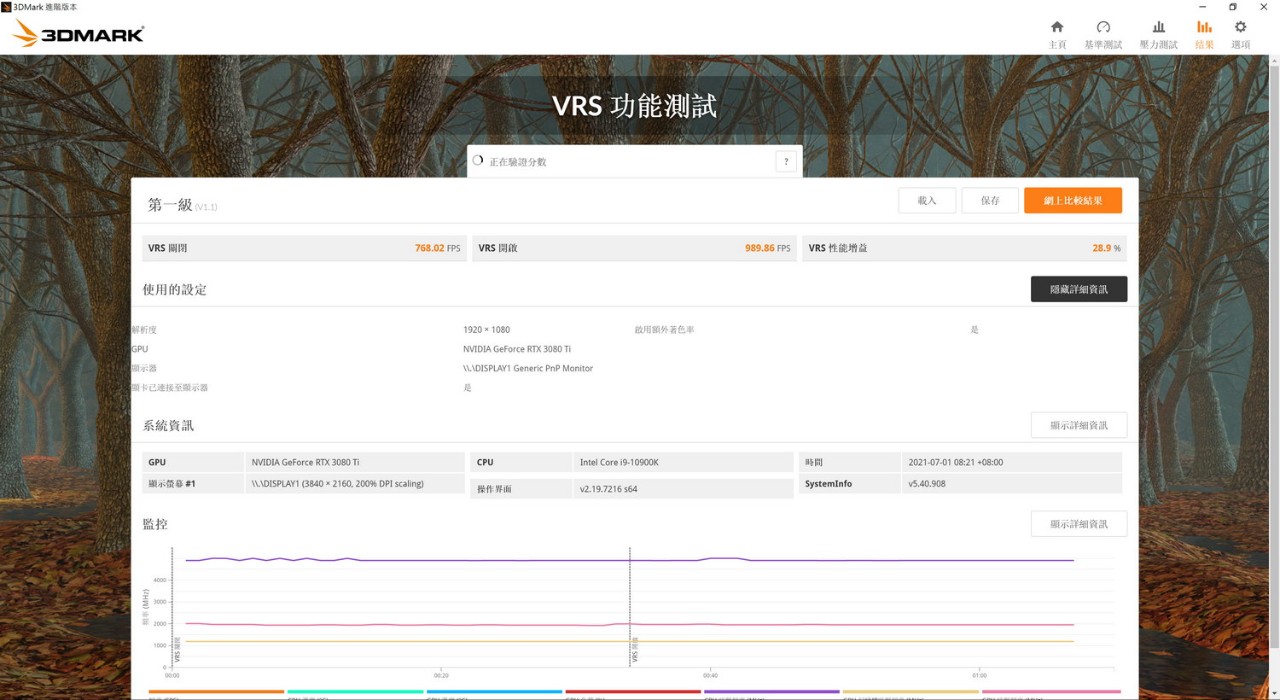Image resolution: width=1280 pixels, height=700 pixels.
Task: Click the orange legend bar under the chart
Action: 216,691
